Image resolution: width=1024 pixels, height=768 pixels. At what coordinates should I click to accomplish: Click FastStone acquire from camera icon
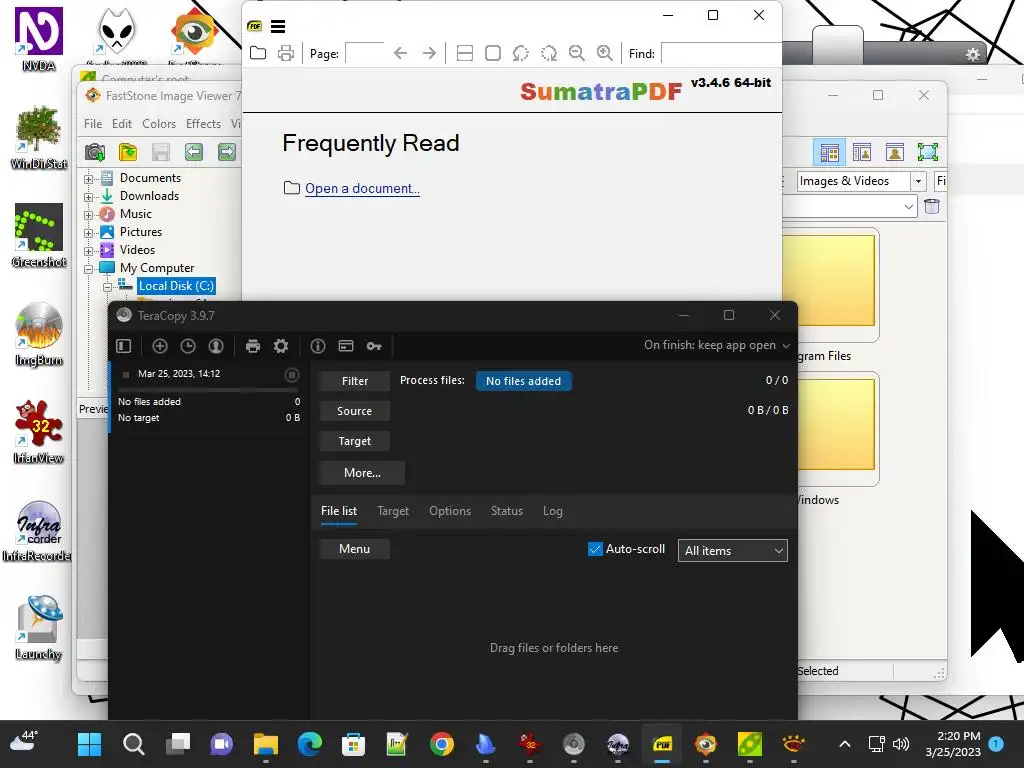pyautogui.click(x=95, y=152)
